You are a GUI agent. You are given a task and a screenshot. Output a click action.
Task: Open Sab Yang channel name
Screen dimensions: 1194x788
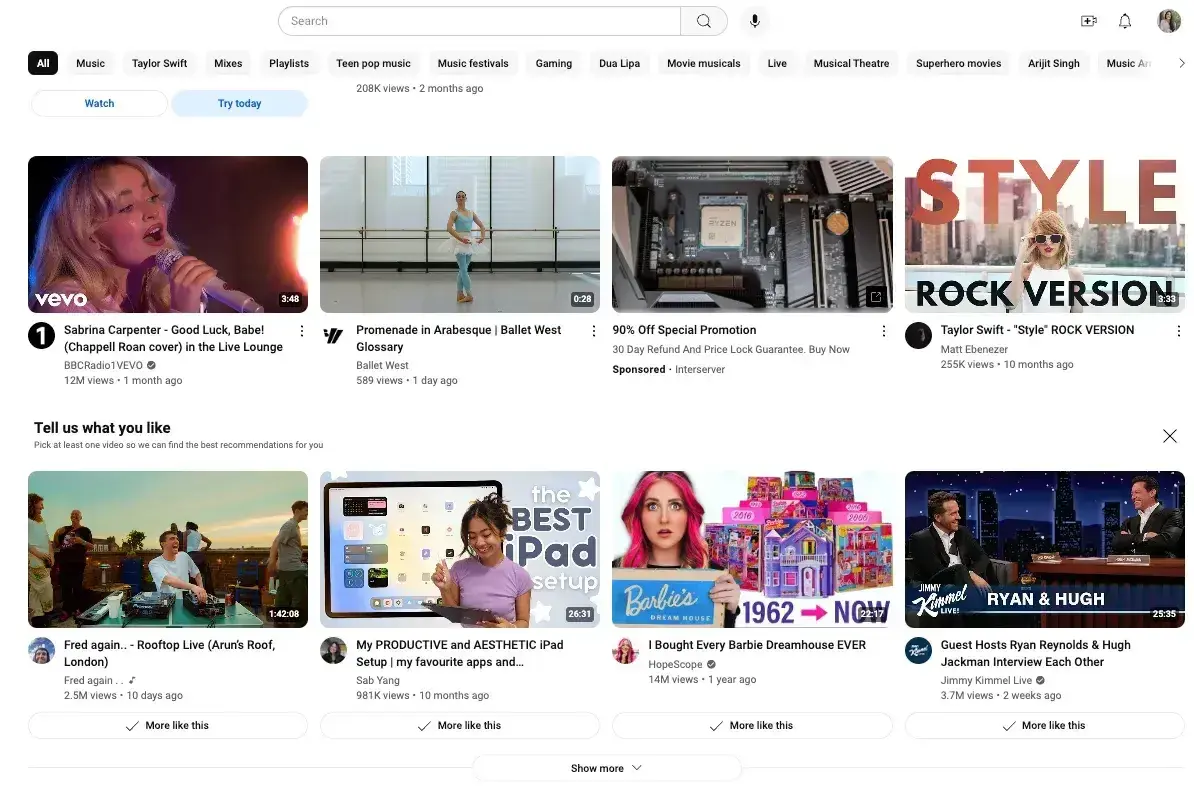(x=378, y=681)
